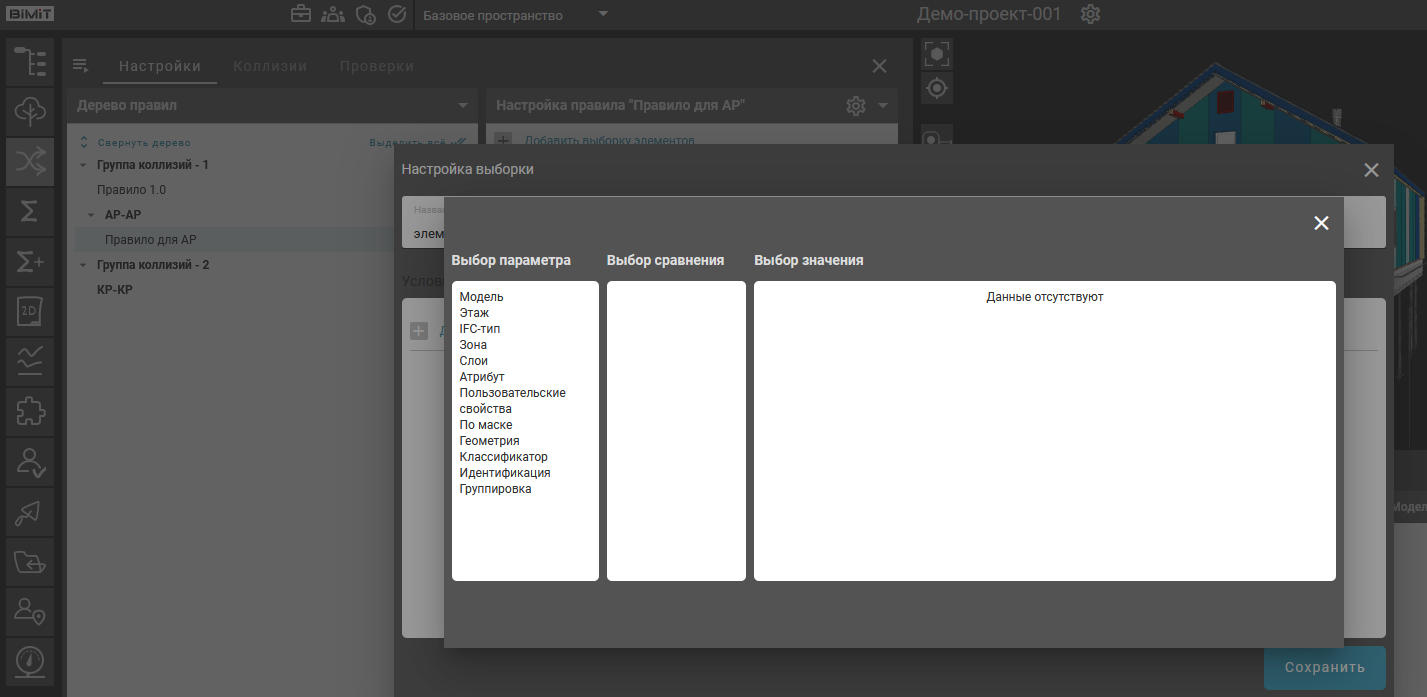
Task: Click the briefcase icon in top bar
Action: (x=300, y=15)
